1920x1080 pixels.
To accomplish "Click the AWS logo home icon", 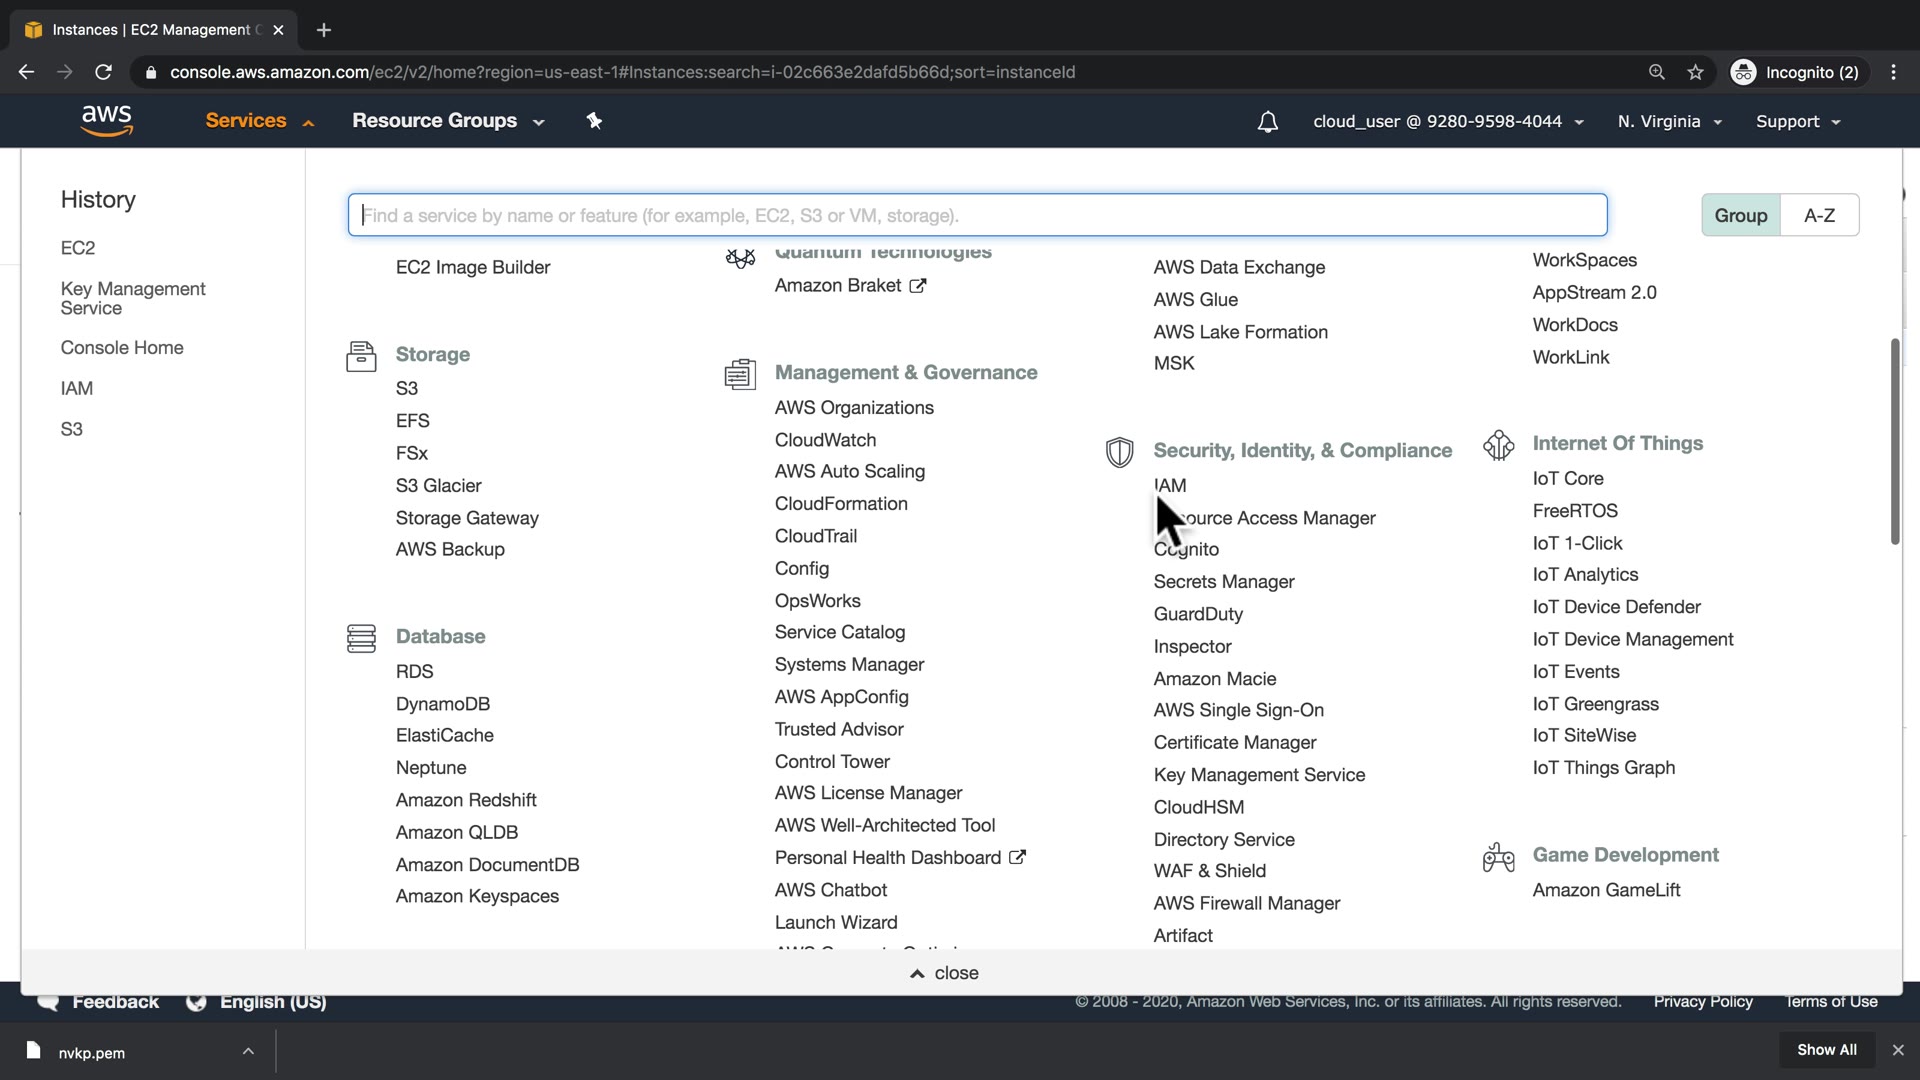I will tap(107, 120).
